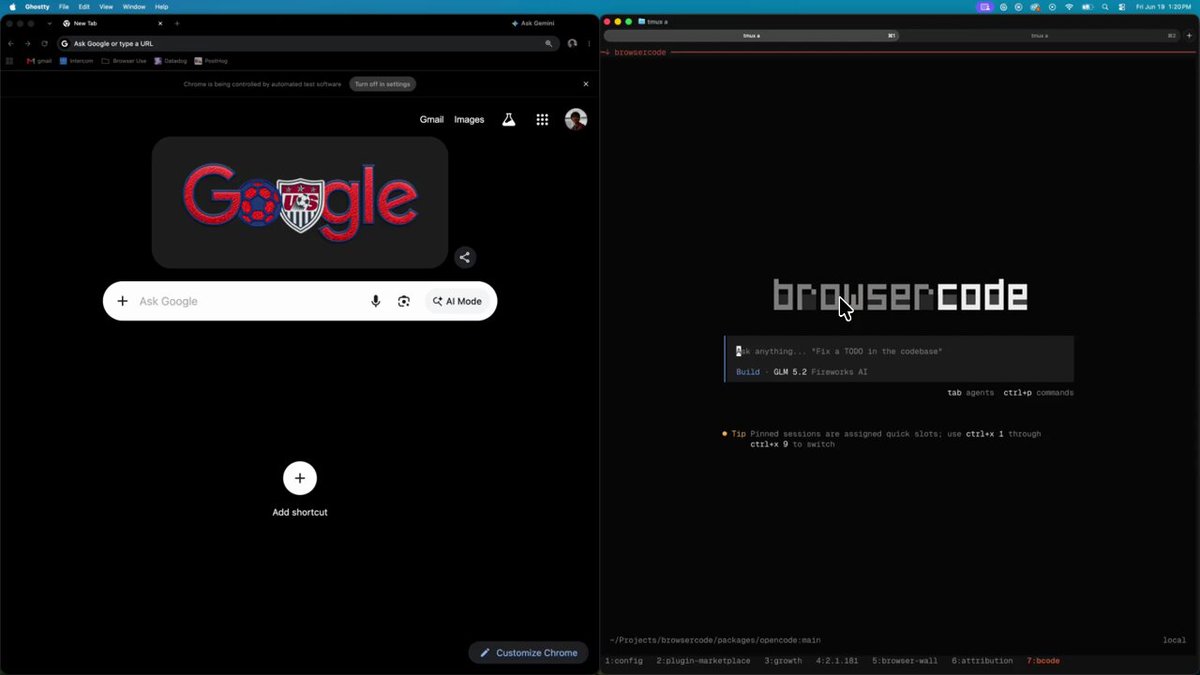Open Spotlight search in the menu bar
The height and width of the screenshot is (675, 1200).
[x=1104, y=7]
